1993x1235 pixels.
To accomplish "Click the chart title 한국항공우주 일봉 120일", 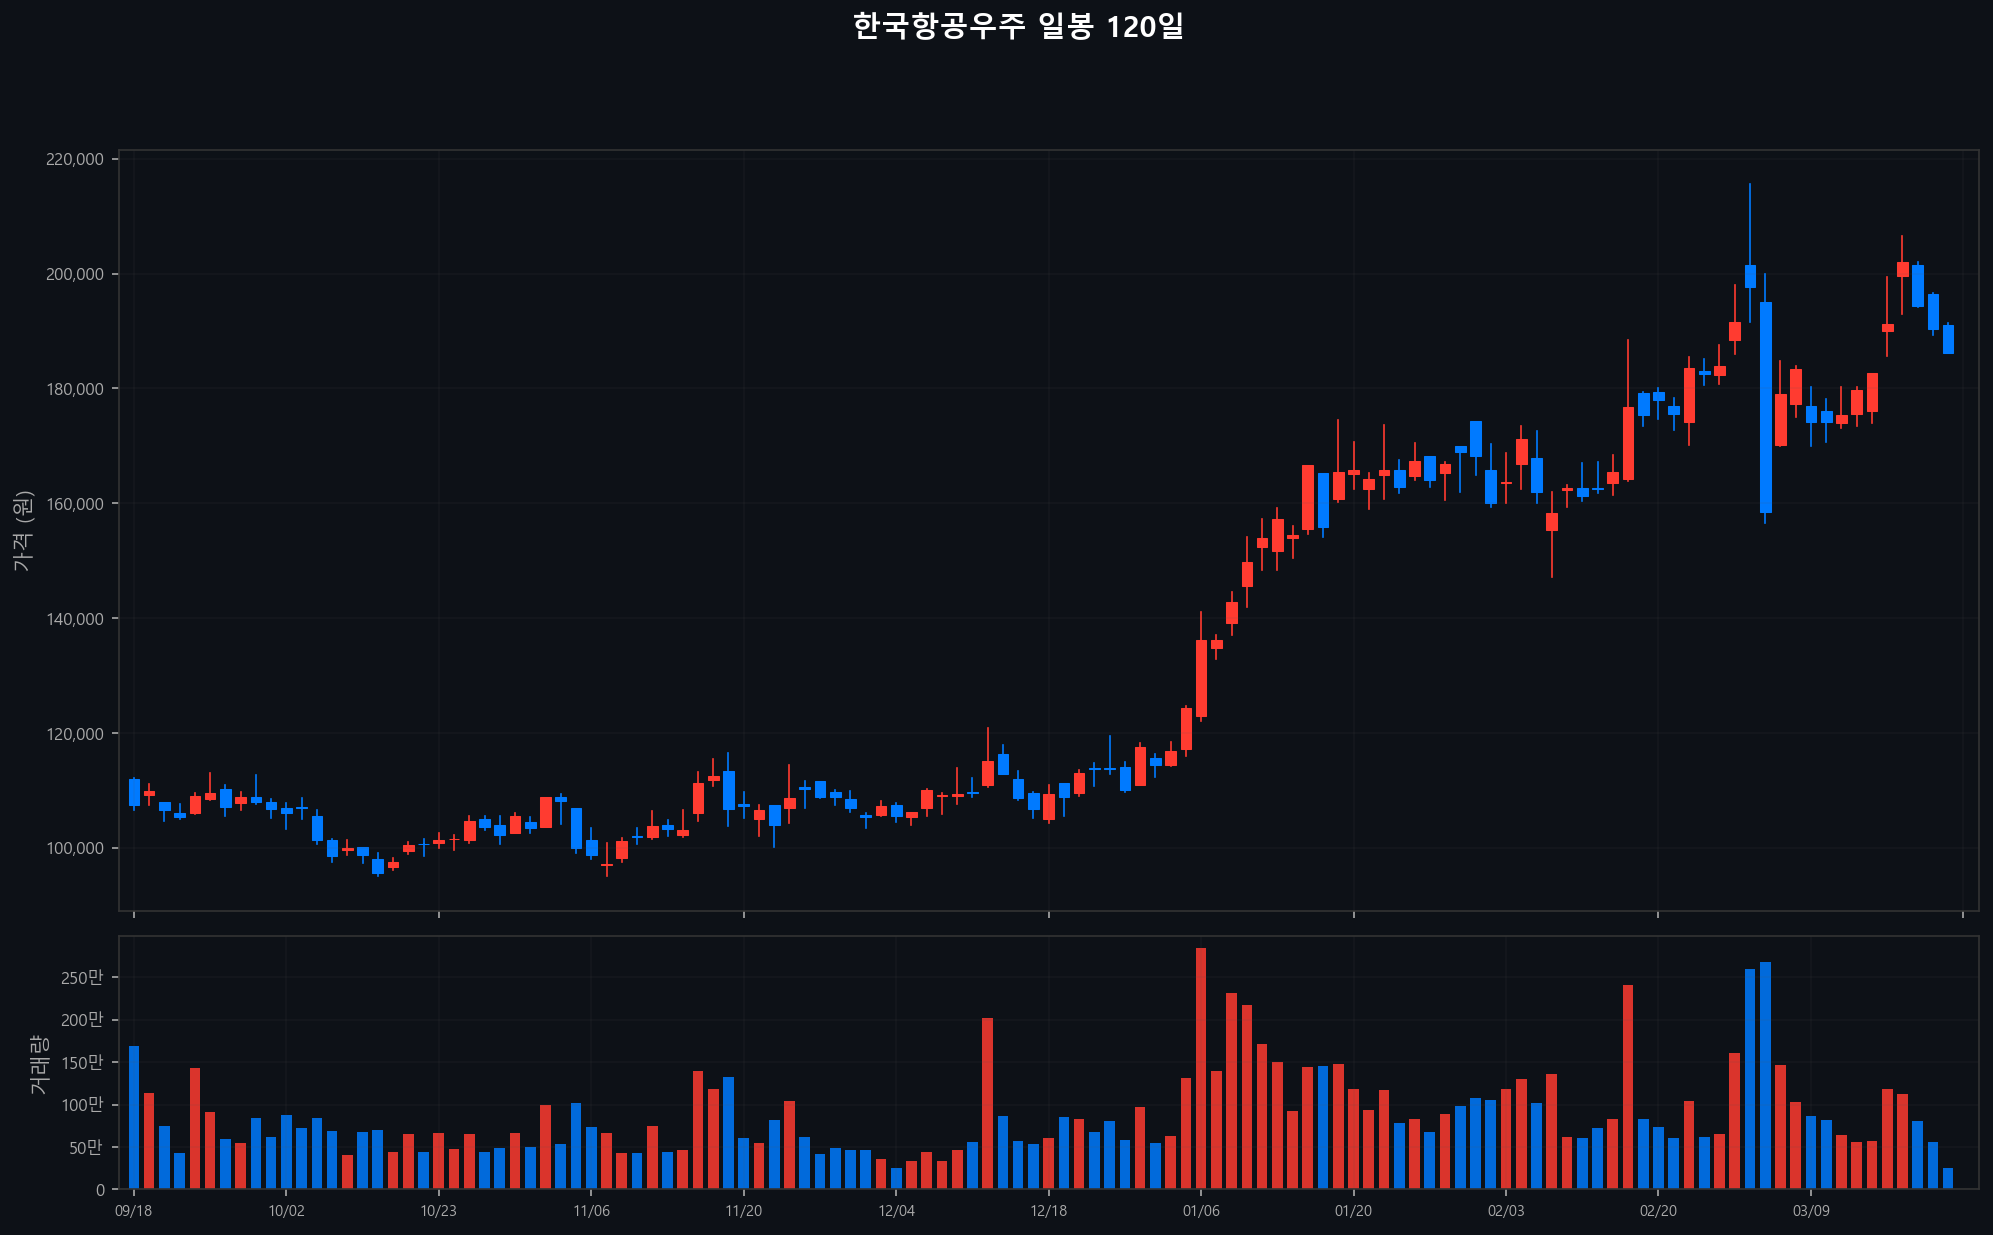I will point(1018,26).
